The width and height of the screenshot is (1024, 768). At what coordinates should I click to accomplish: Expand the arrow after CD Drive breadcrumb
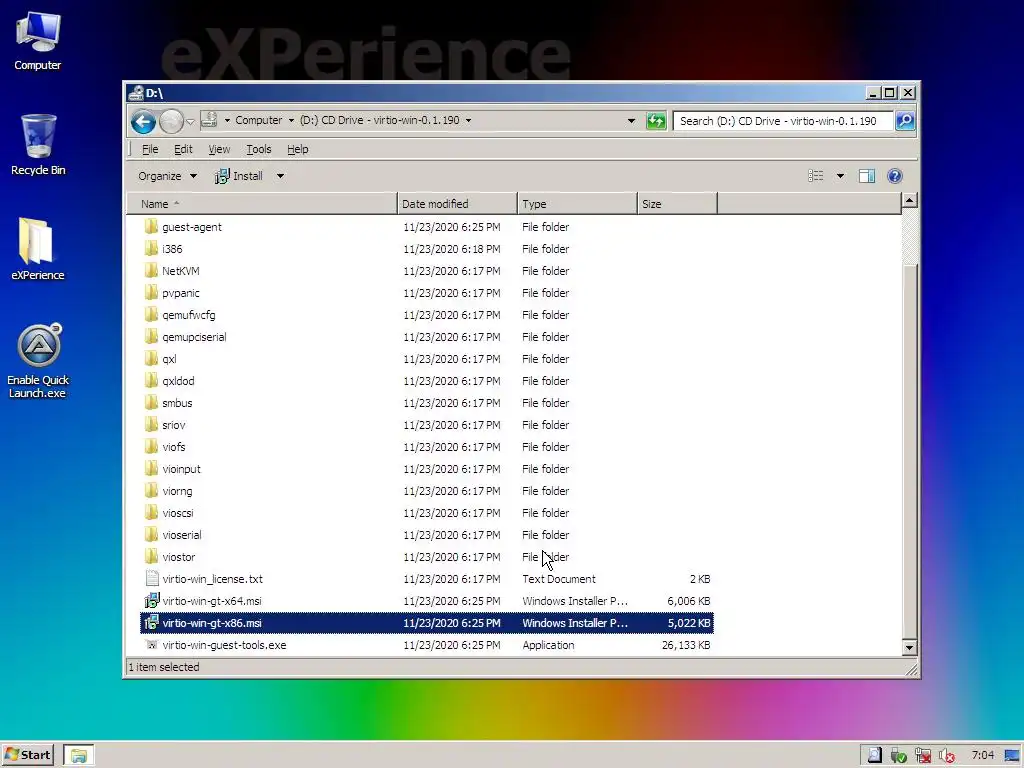468,120
